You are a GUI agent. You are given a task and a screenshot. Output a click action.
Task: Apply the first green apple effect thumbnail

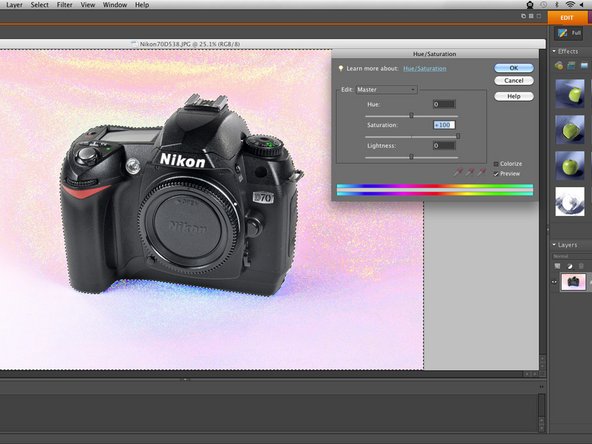(x=570, y=94)
